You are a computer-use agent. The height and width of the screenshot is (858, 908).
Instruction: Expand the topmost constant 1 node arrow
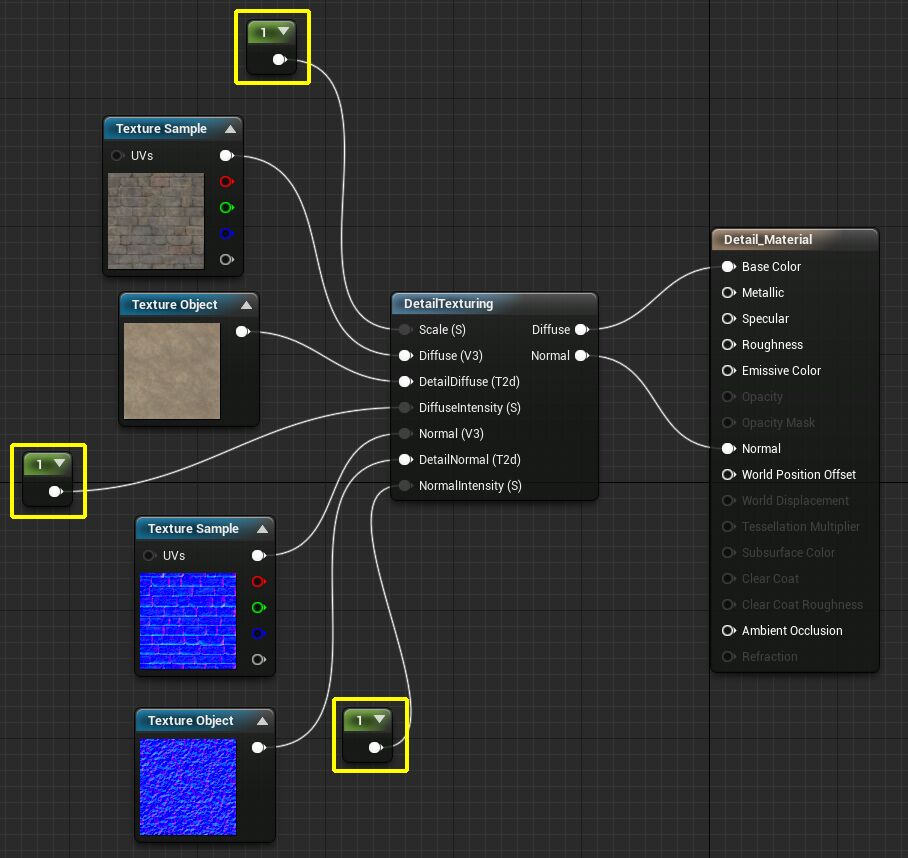(x=284, y=32)
